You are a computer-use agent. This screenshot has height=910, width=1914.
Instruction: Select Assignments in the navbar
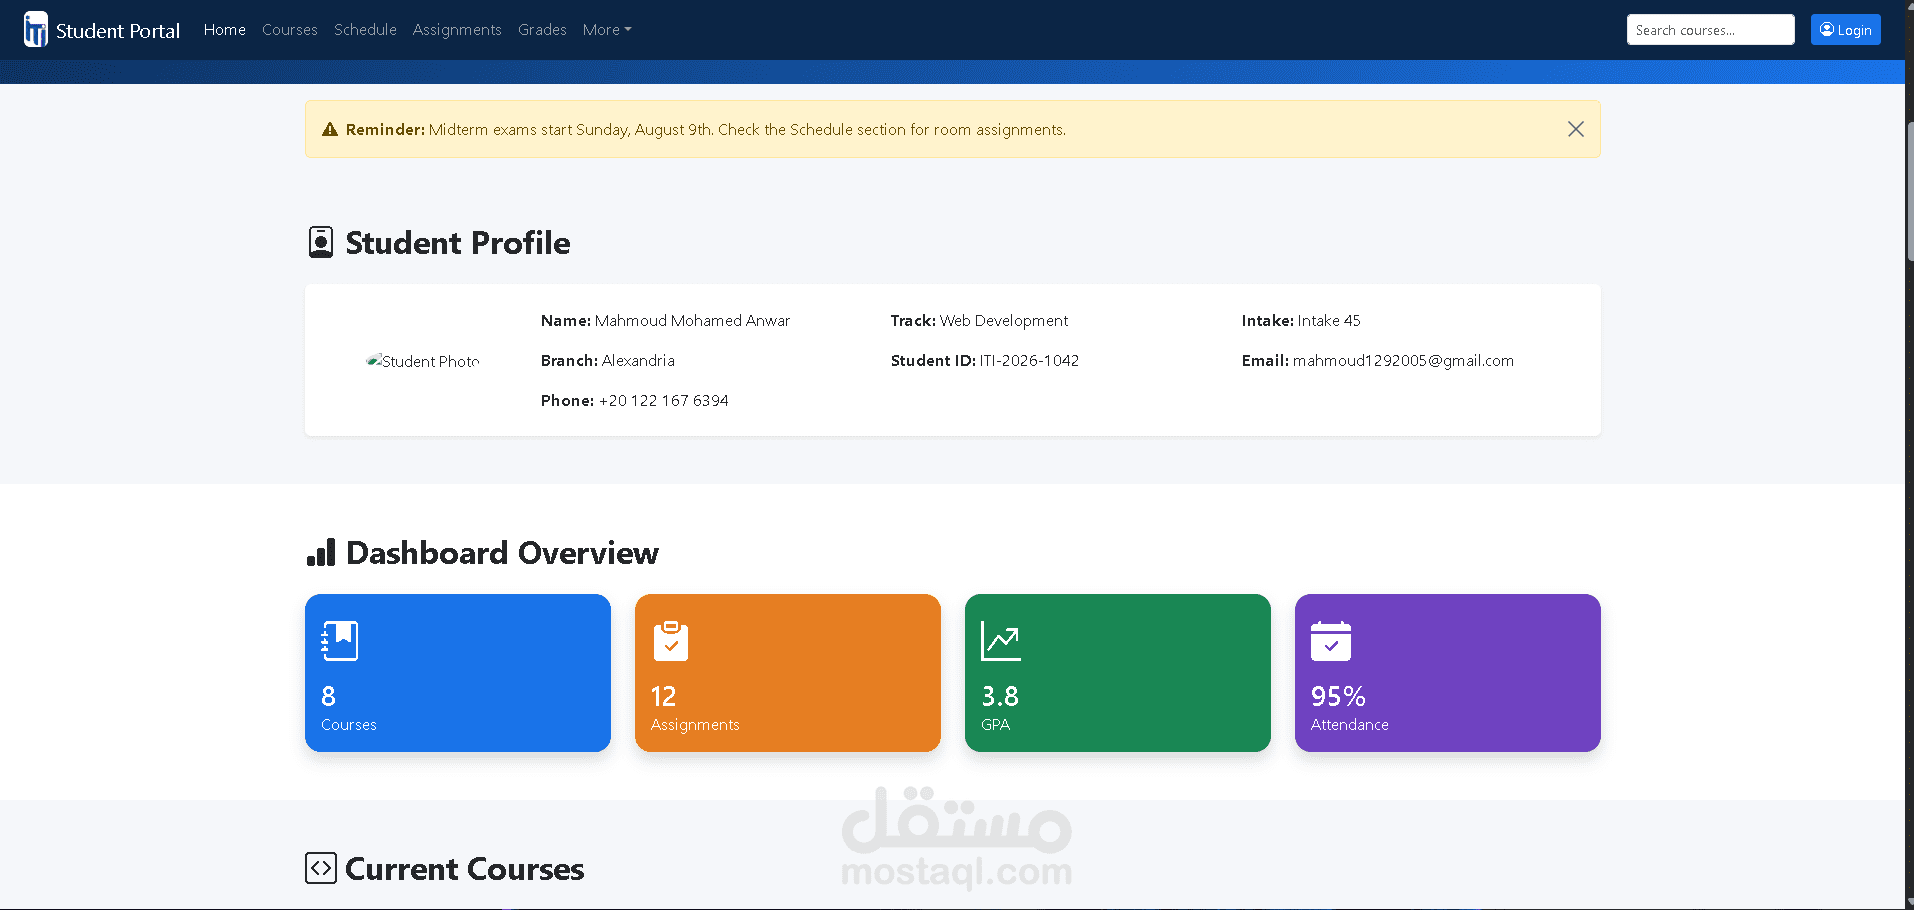point(457,30)
